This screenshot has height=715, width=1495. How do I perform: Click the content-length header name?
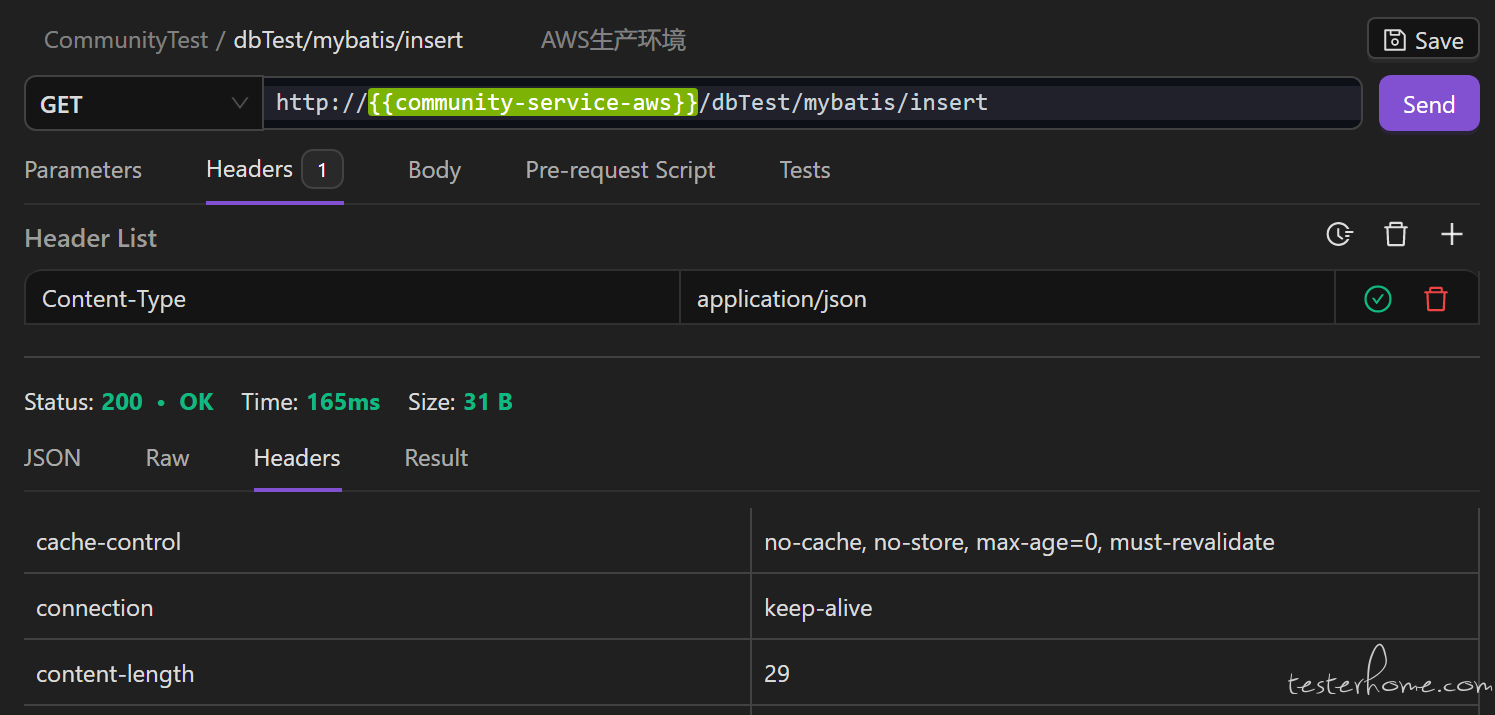[115, 674]
